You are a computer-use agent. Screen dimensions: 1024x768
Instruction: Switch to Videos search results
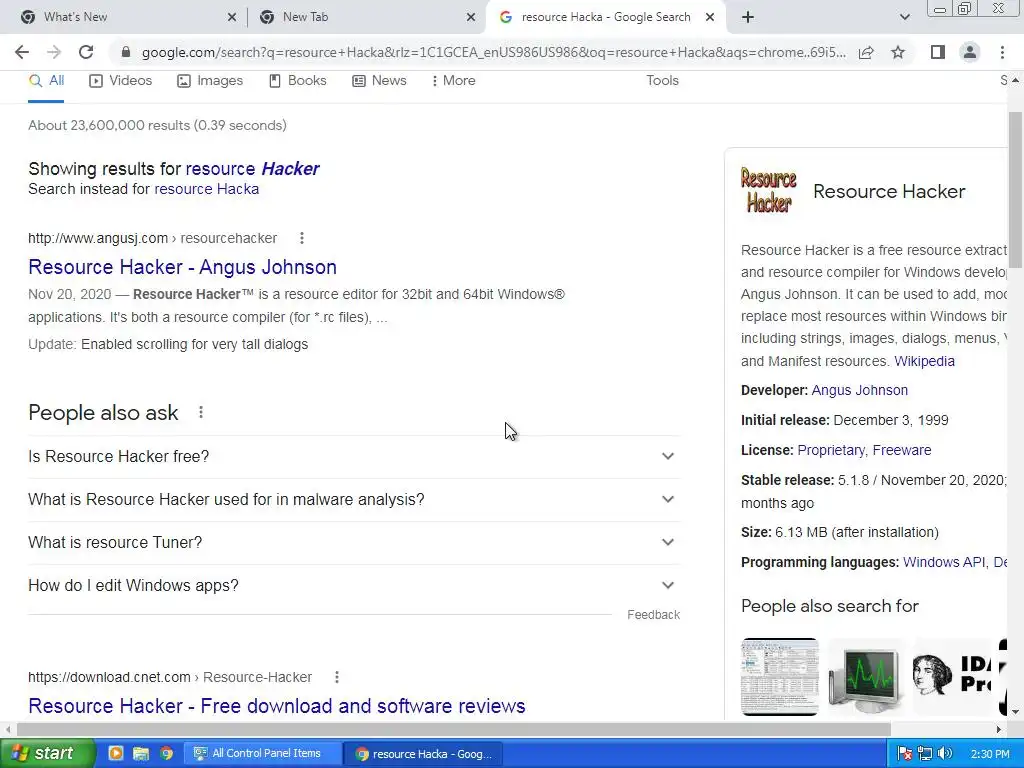click(x=121, y=81)
